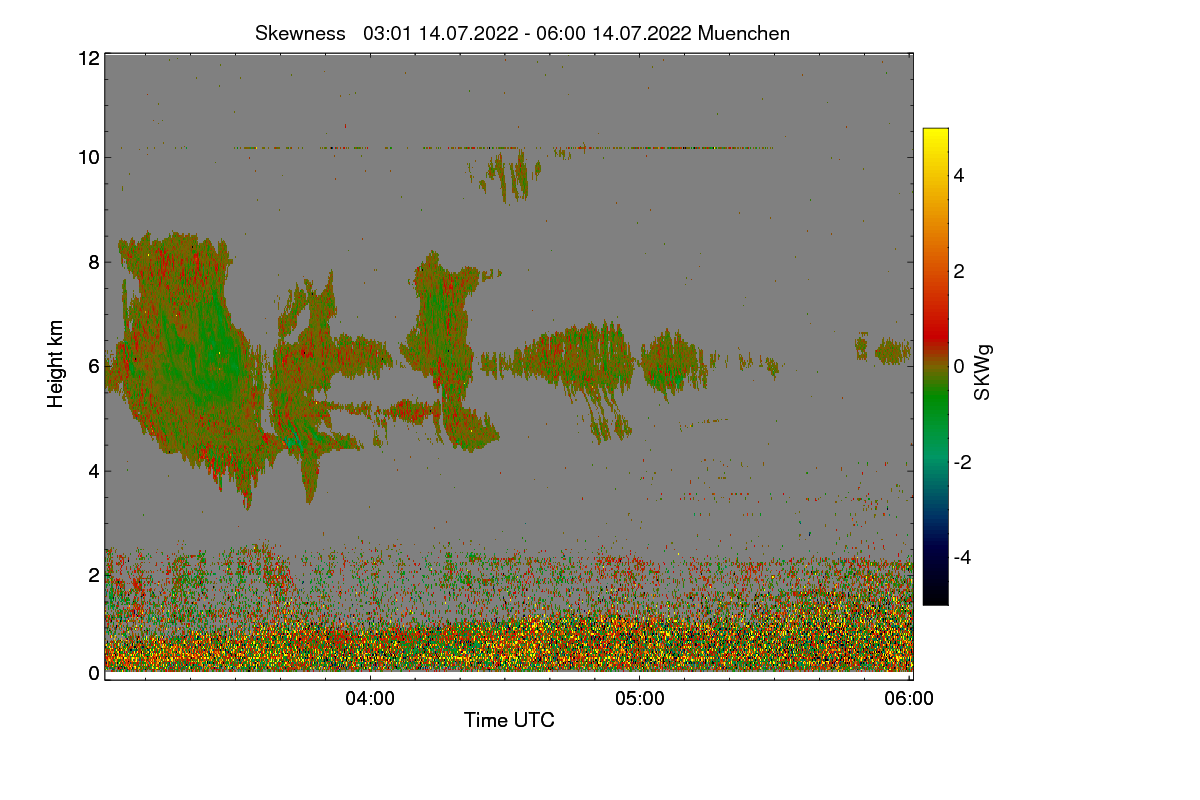Click the plot title starting with "Skewness"
Screen dimensions: 1200x800
click(522, 33)
